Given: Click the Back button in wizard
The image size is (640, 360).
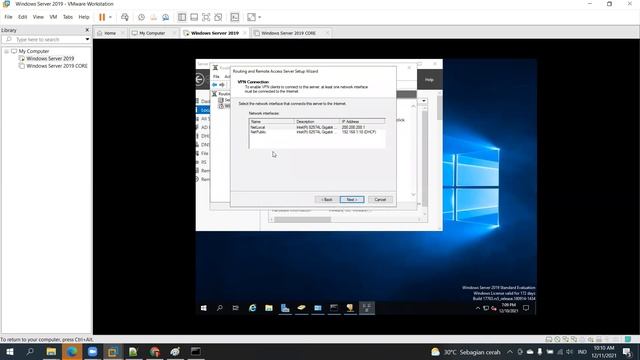Looking at the screenshot, I should click(x=327, y=200).
